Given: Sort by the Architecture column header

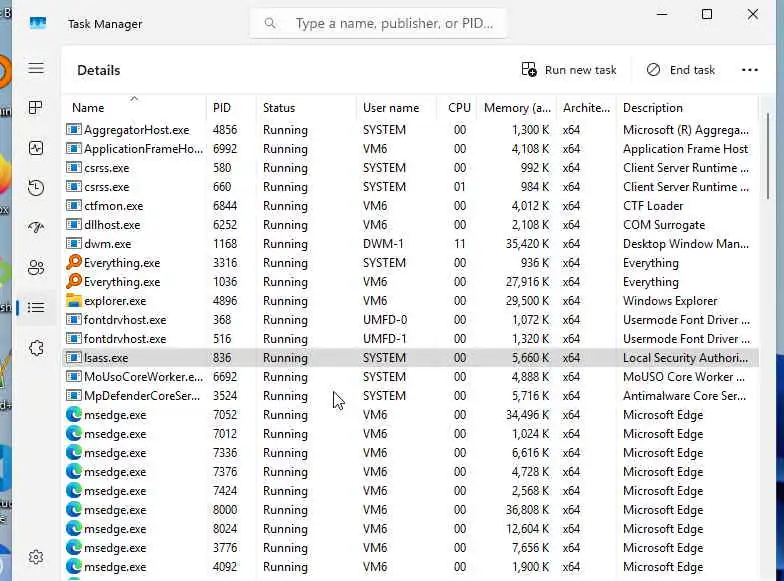Looking at the screenshot, I should (x=586, y=108).
